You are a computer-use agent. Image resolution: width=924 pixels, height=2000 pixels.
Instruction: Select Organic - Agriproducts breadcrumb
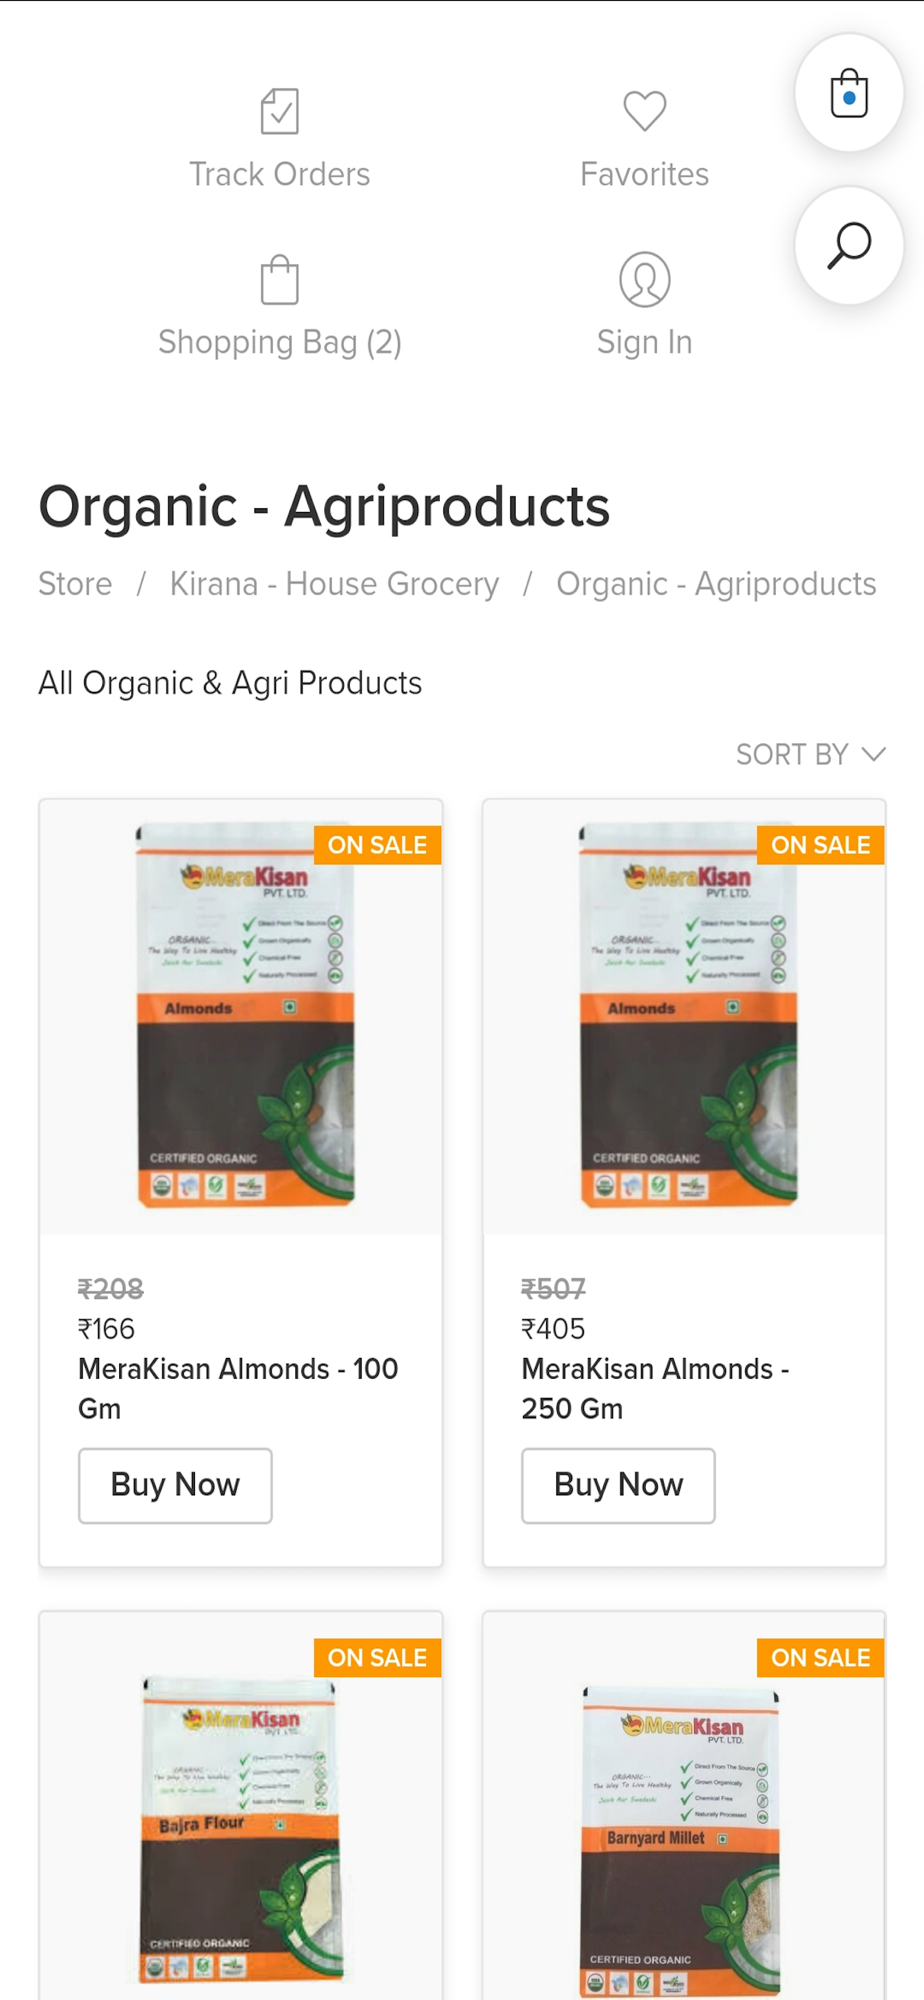716,584
